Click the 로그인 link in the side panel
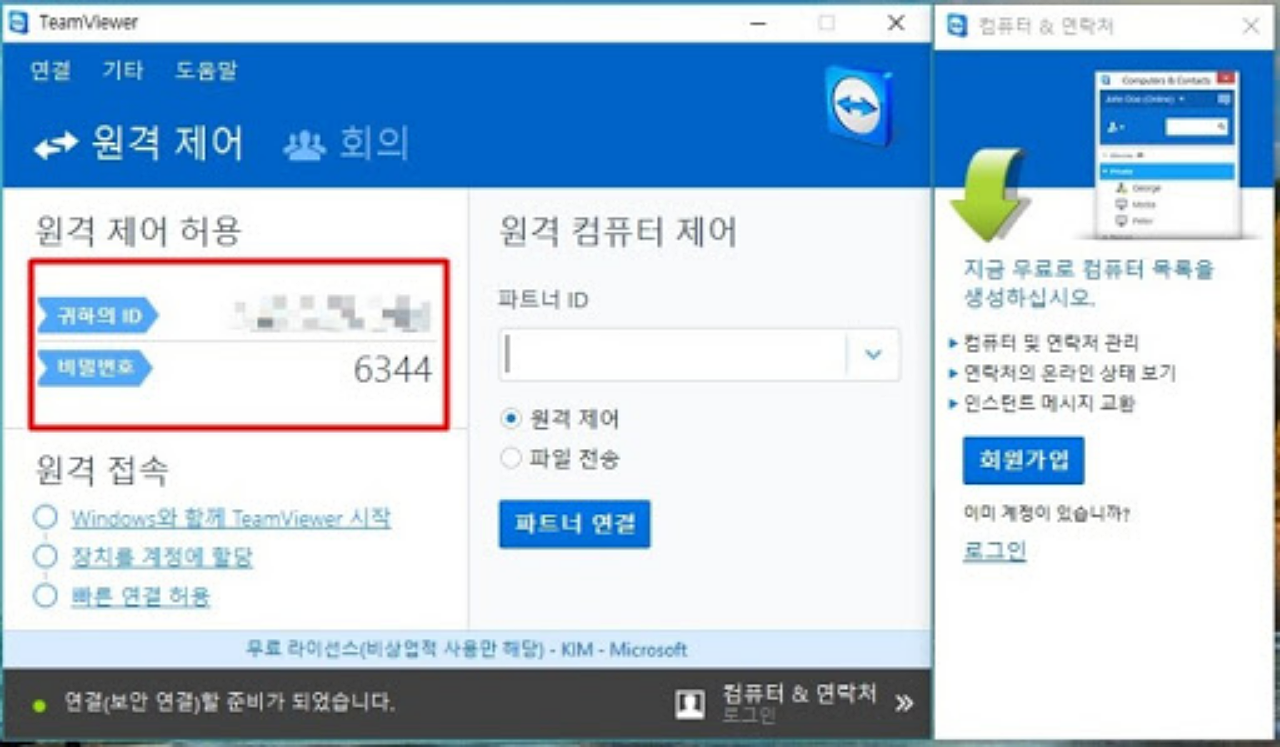1280x747 pixels. tap(995, 550)
